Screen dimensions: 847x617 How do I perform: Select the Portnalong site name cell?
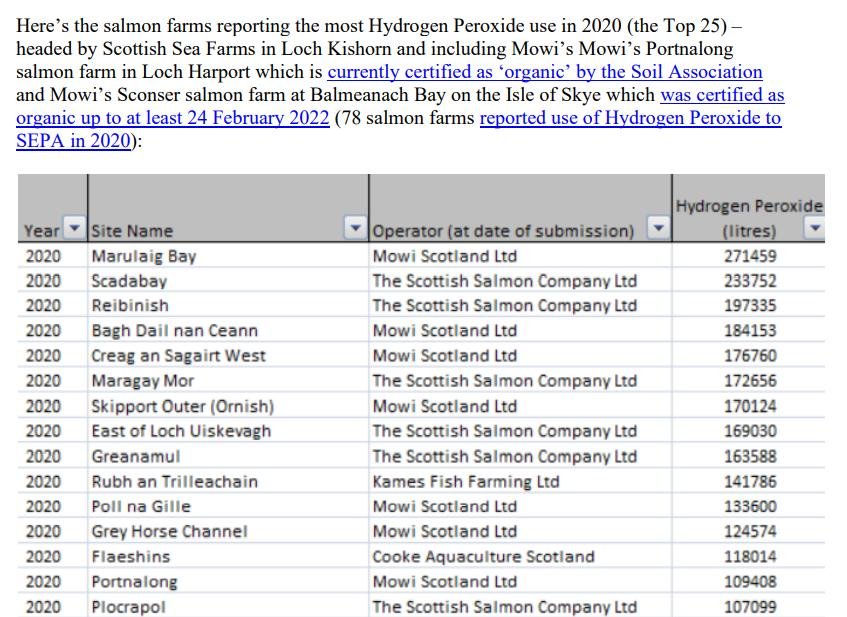pos(134,581)
